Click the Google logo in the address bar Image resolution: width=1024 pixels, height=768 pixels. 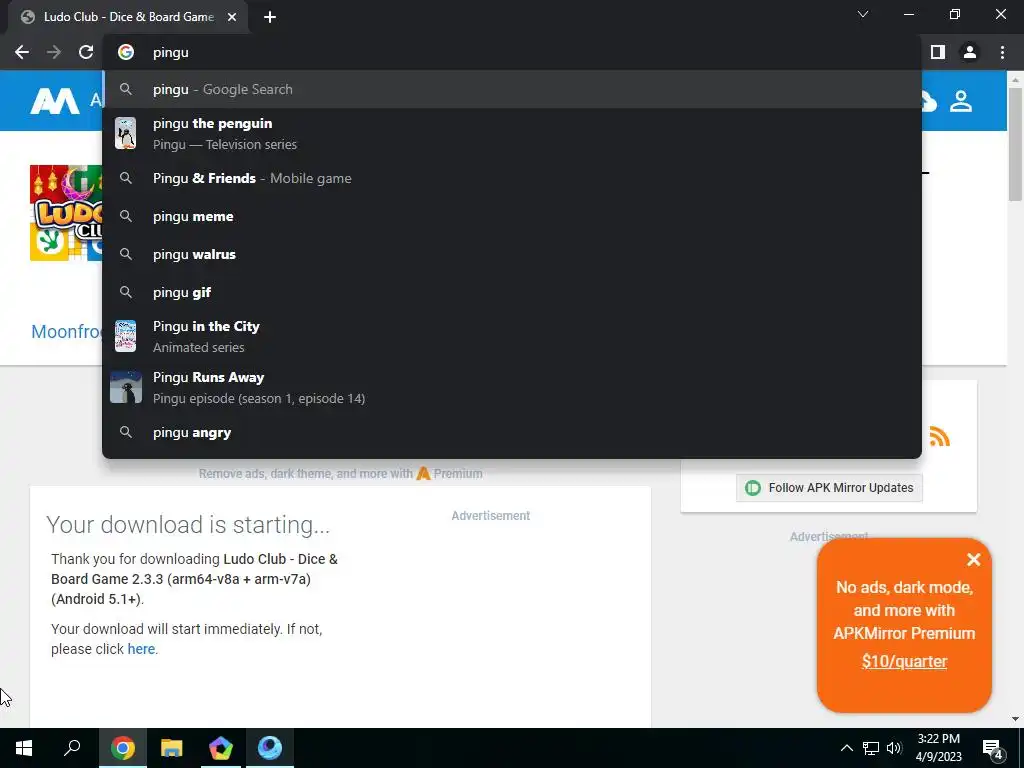(125, 52)
